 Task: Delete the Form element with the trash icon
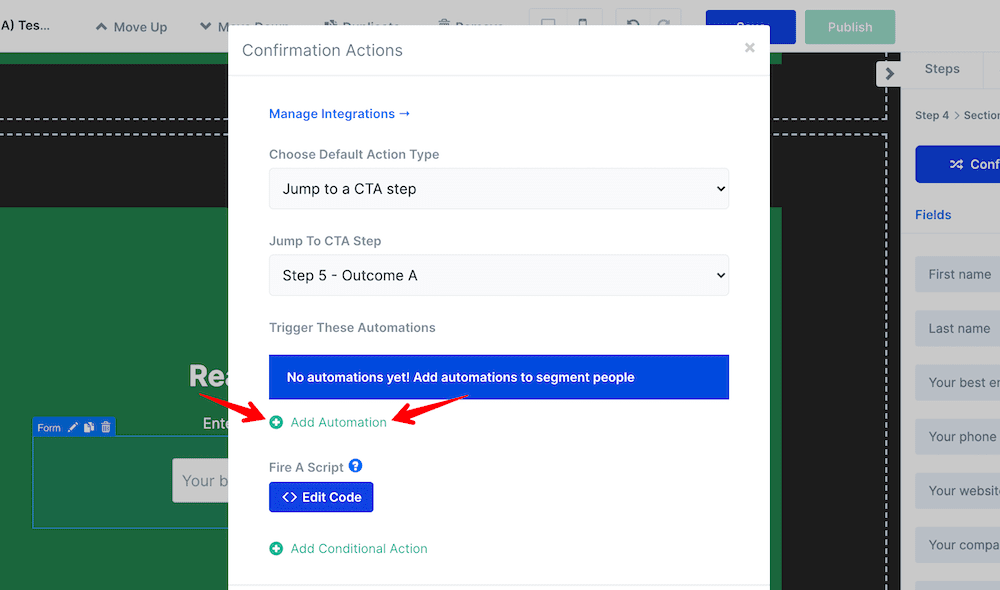point(105,427)
